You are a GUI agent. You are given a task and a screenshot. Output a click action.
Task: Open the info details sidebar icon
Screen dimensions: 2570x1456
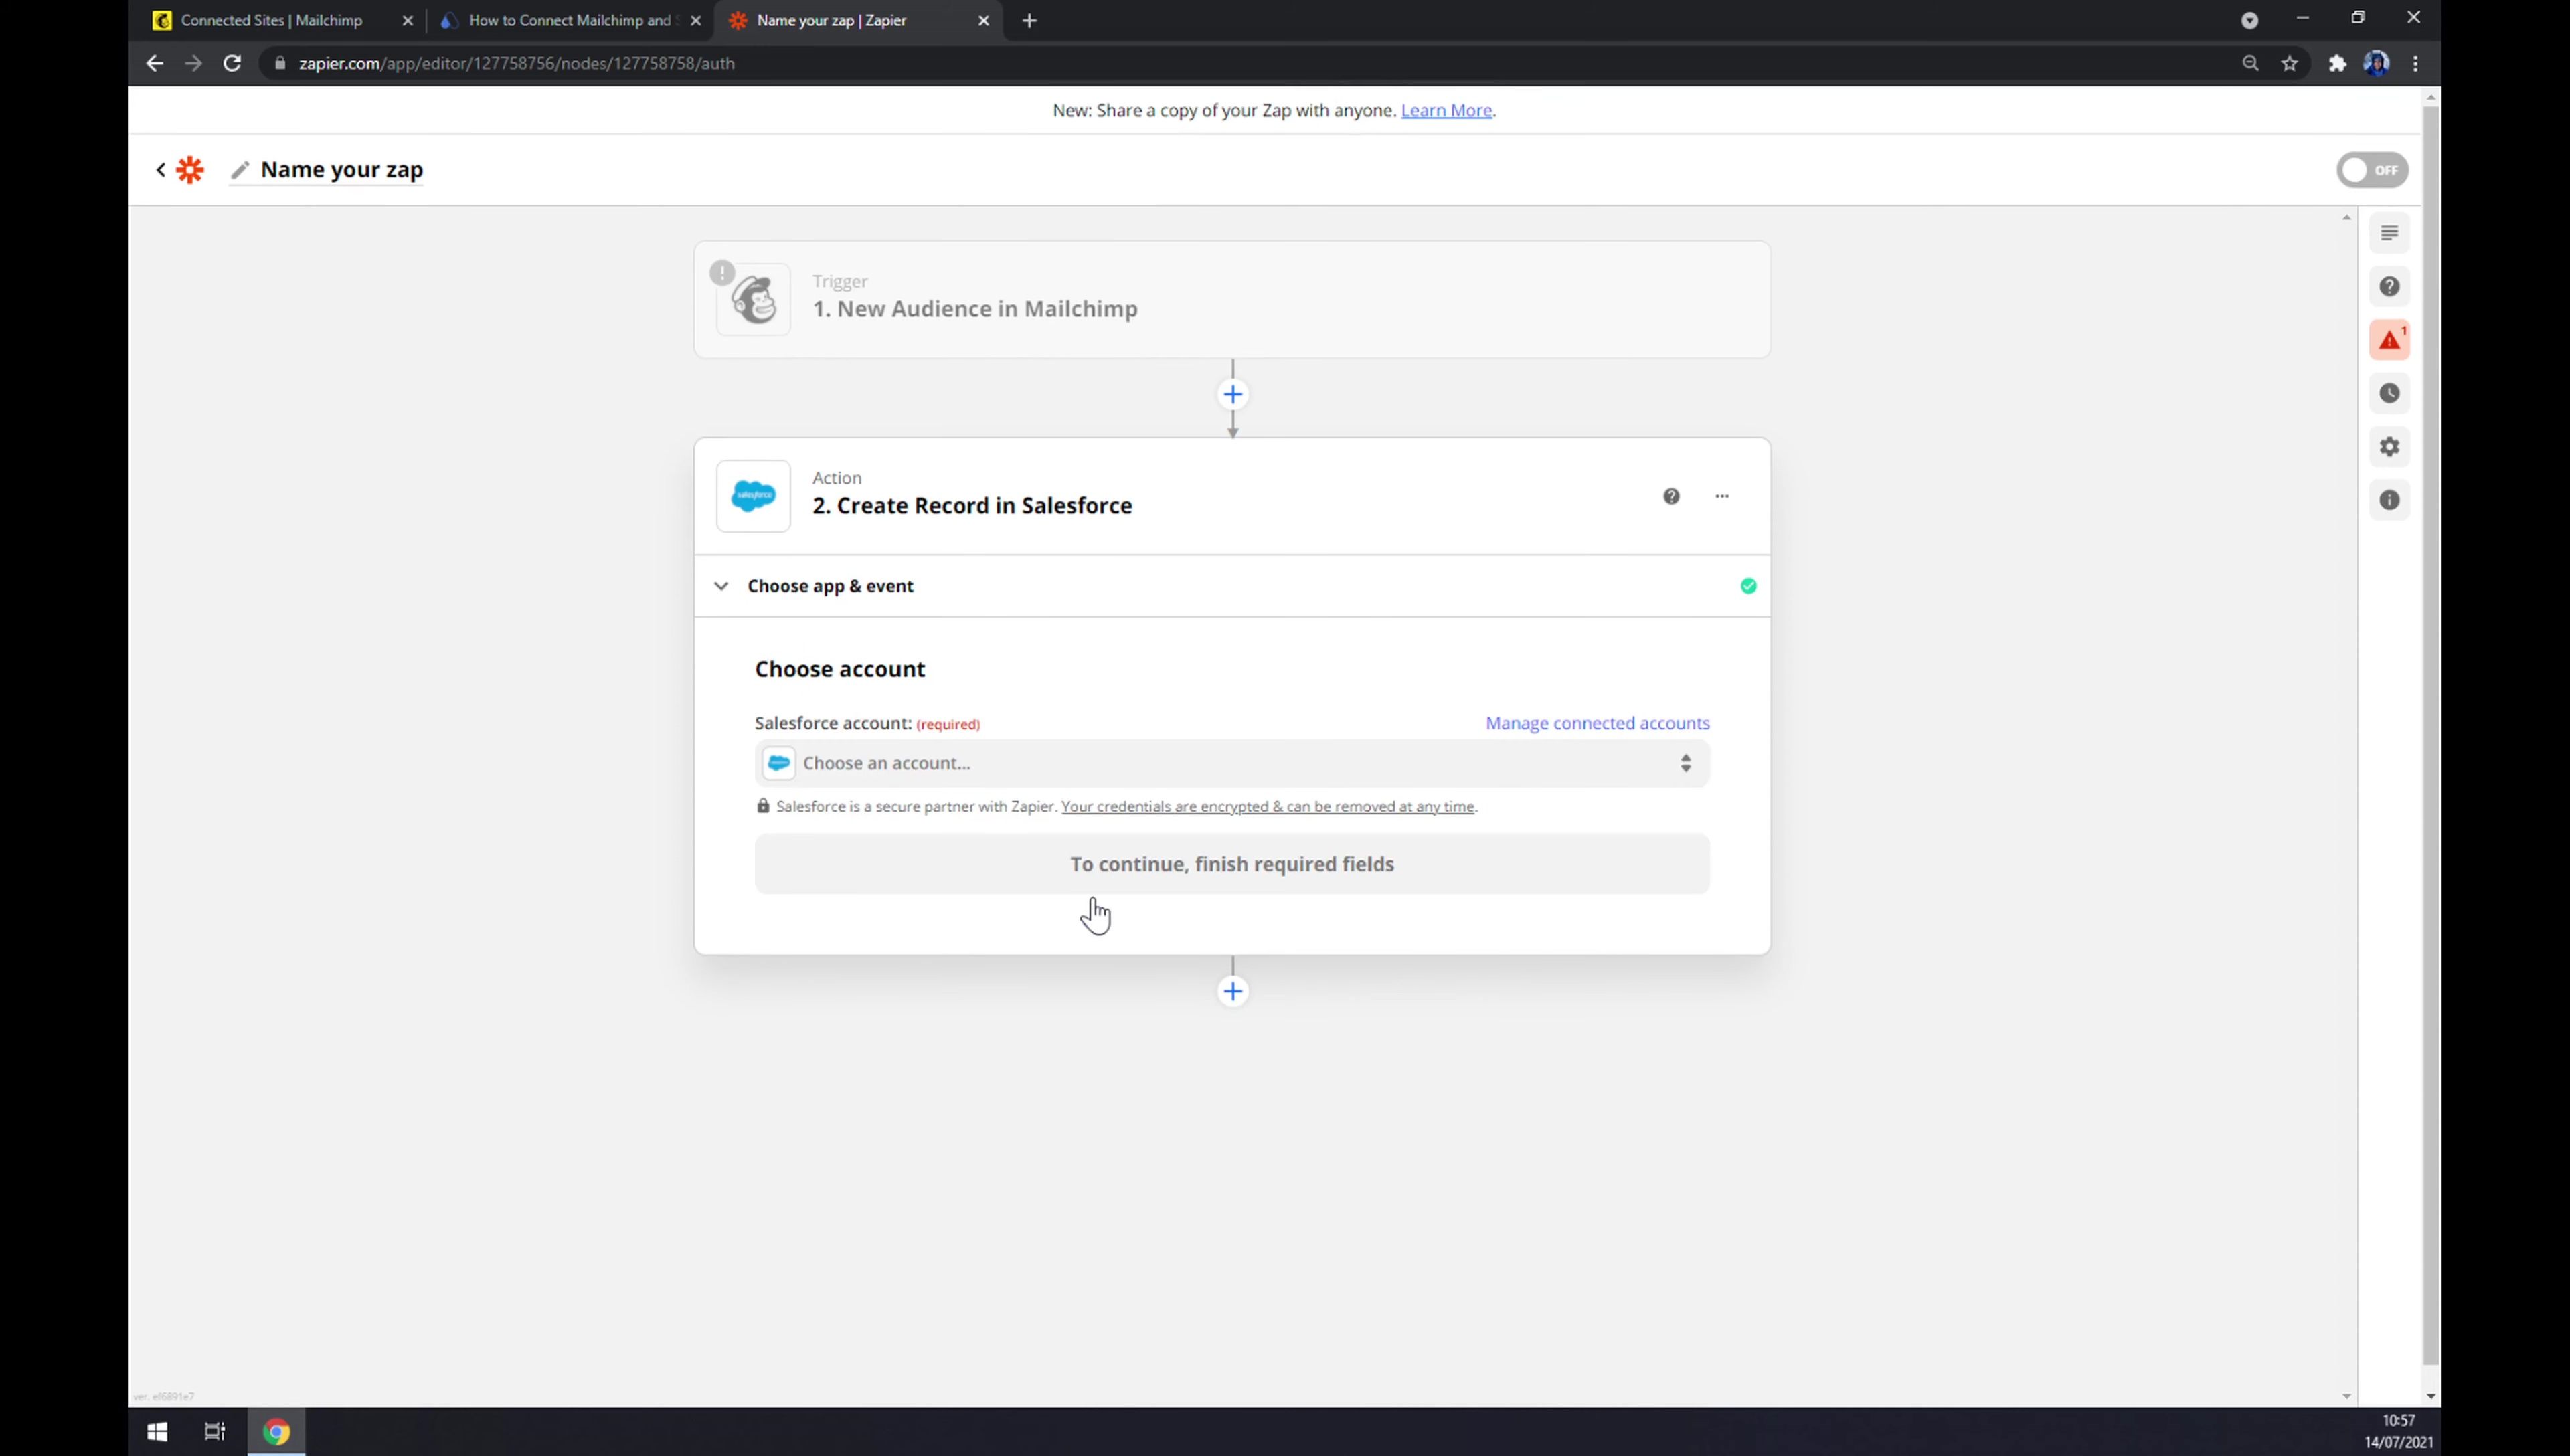2389,500
